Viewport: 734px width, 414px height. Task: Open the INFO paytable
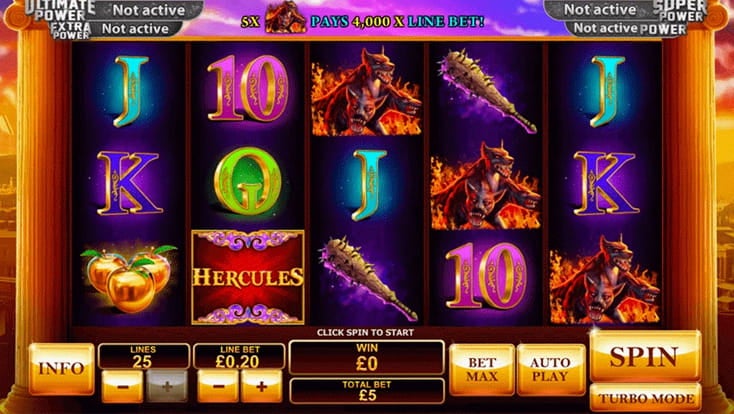pyautogui.click(x=61, y=369)
